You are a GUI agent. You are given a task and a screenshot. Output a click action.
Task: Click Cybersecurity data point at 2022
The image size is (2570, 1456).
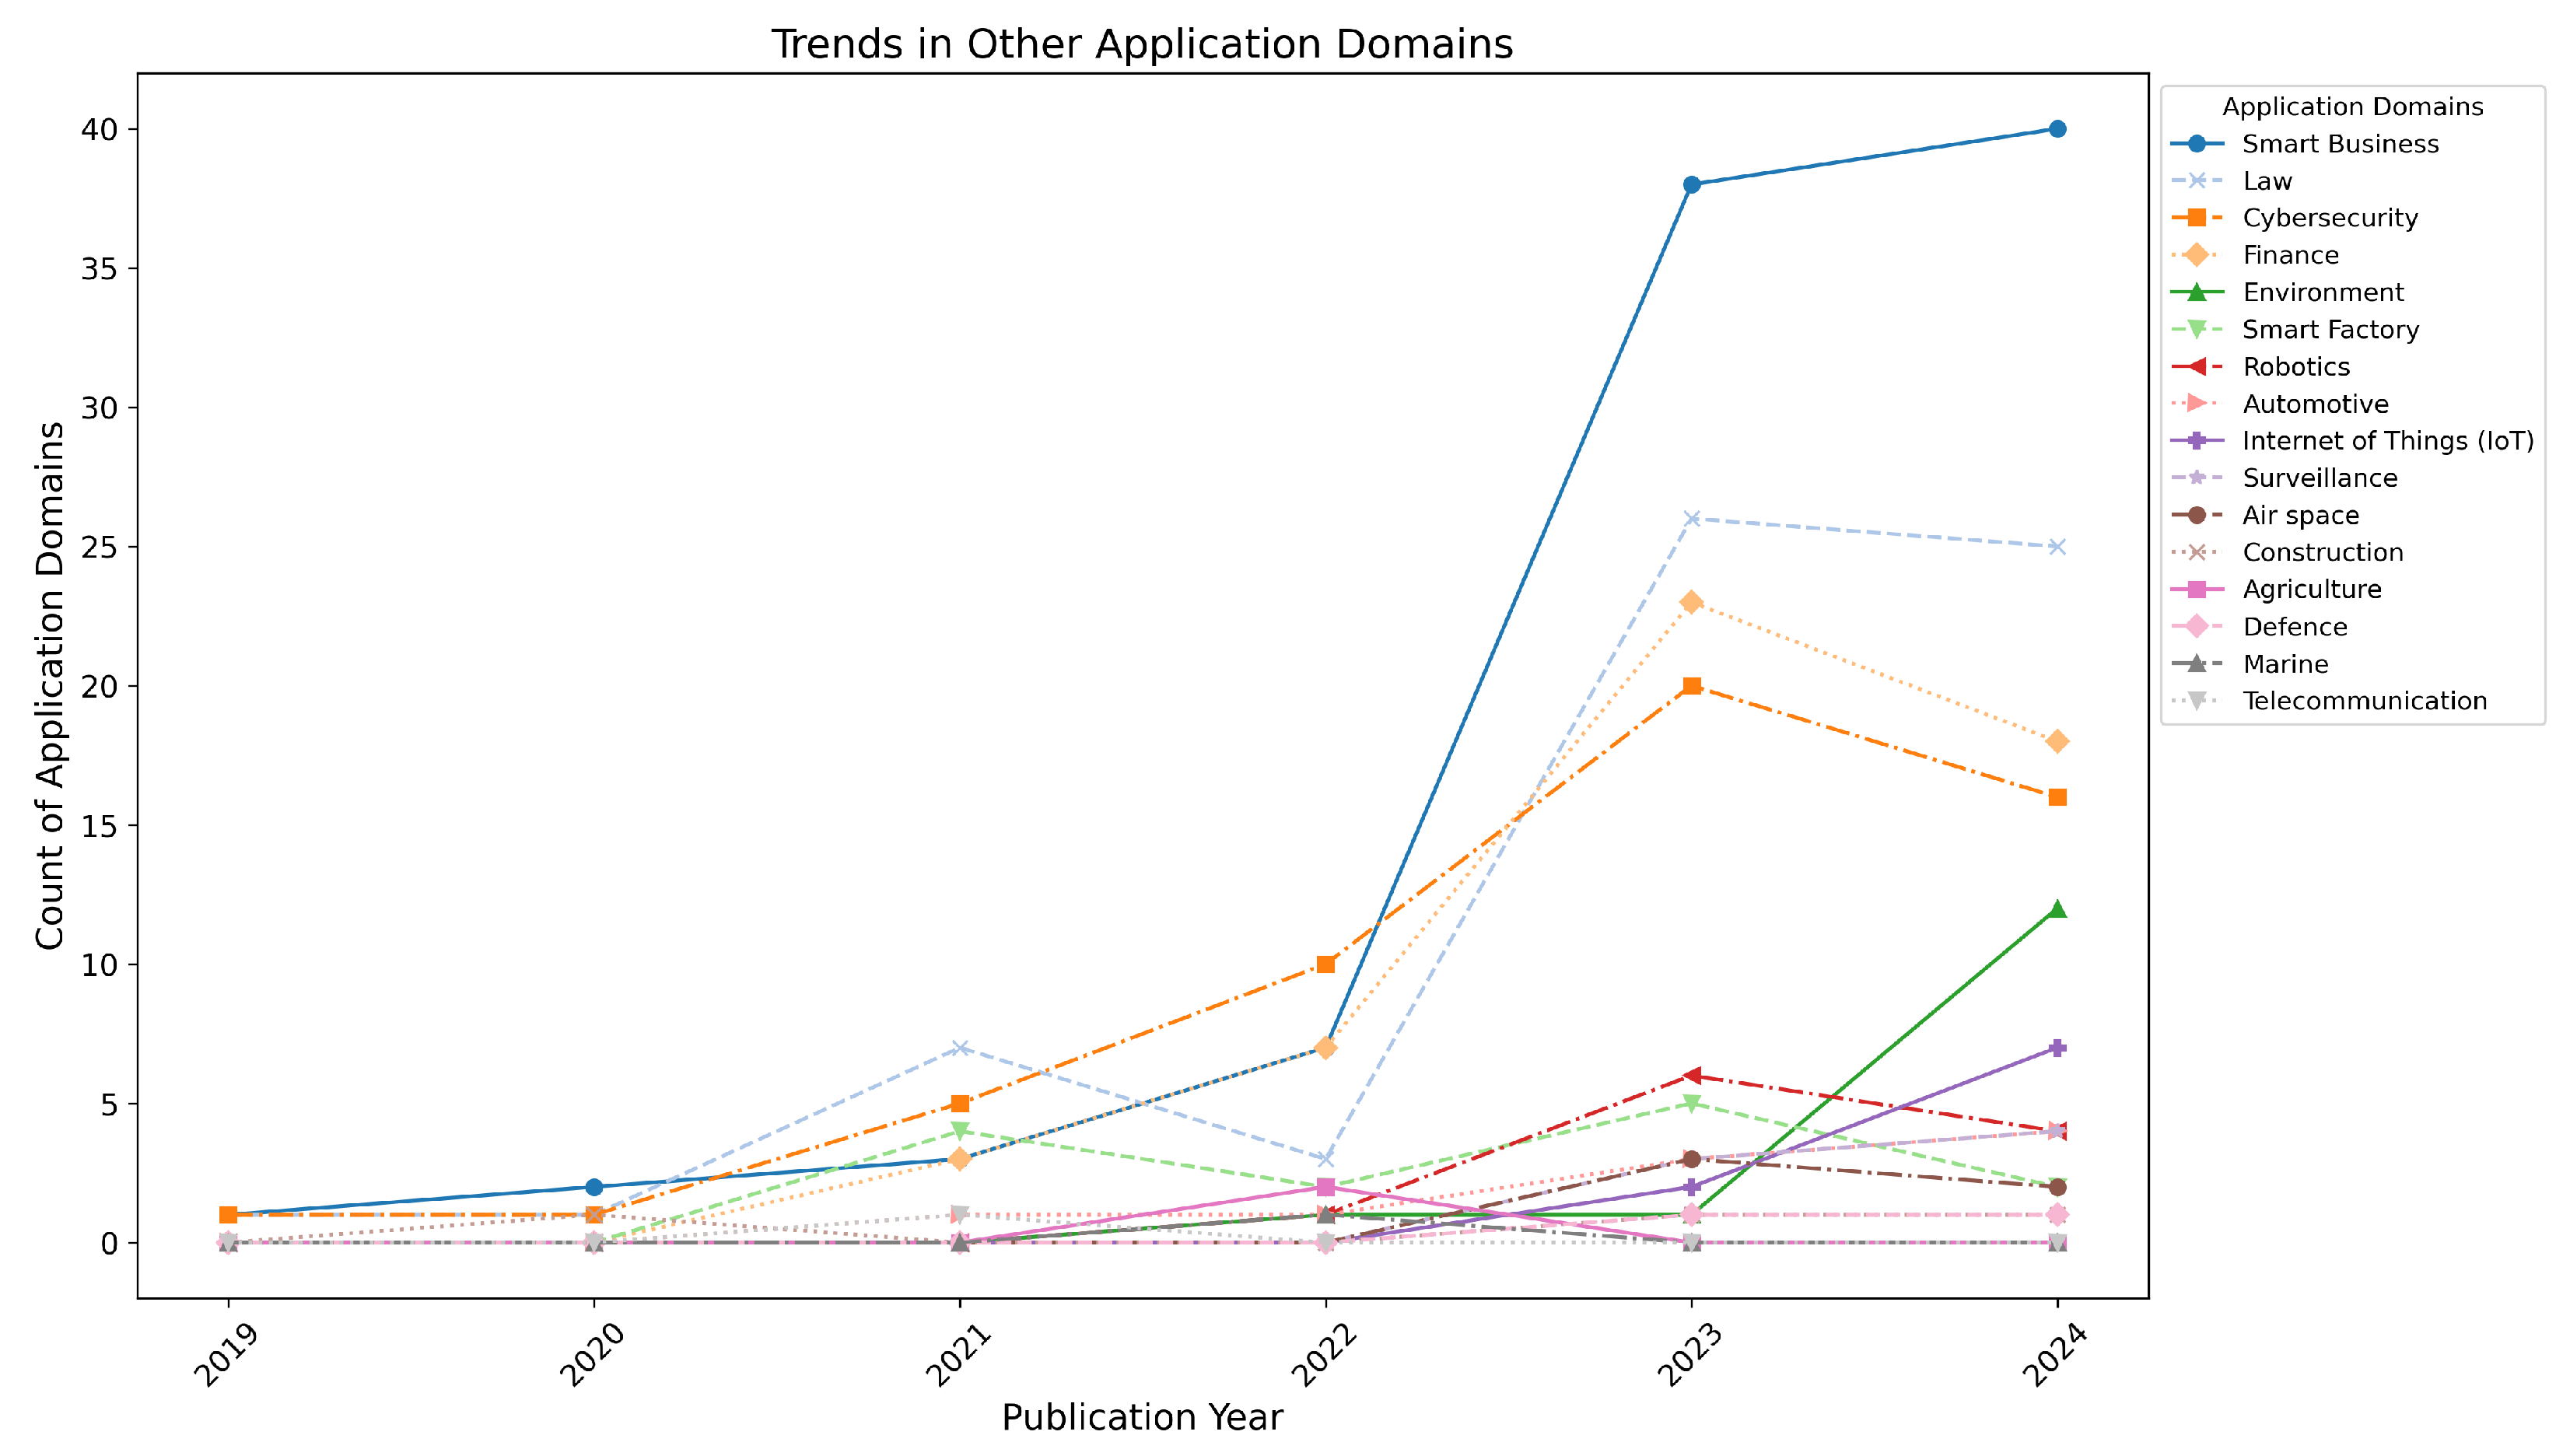click(1325, 965)
